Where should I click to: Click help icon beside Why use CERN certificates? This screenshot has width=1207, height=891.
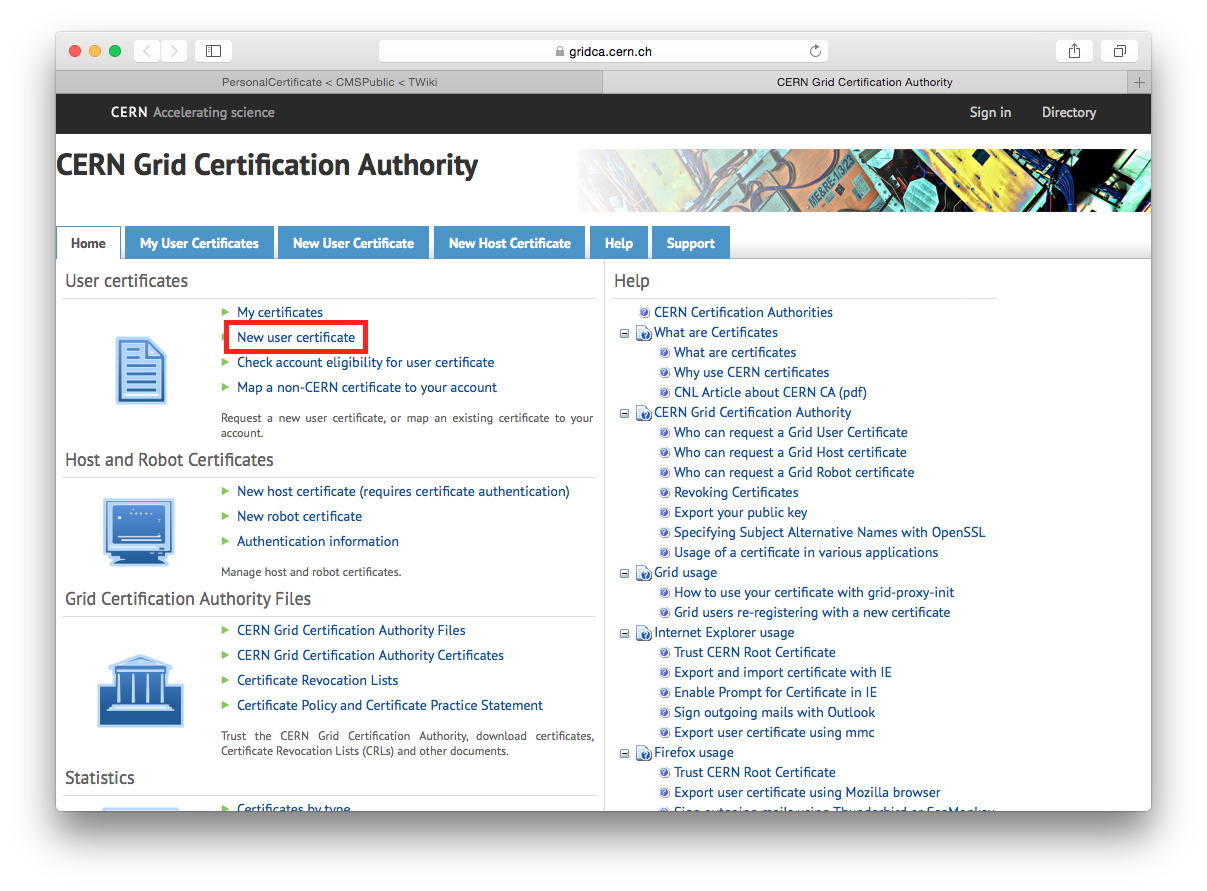click(665, 373)
